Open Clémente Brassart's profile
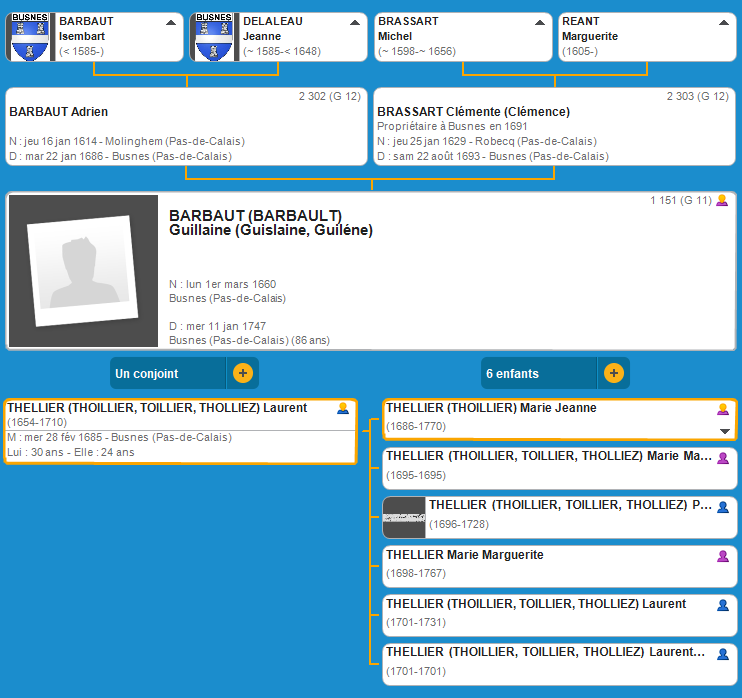This screenshot has height=698, width=742. 473,112
